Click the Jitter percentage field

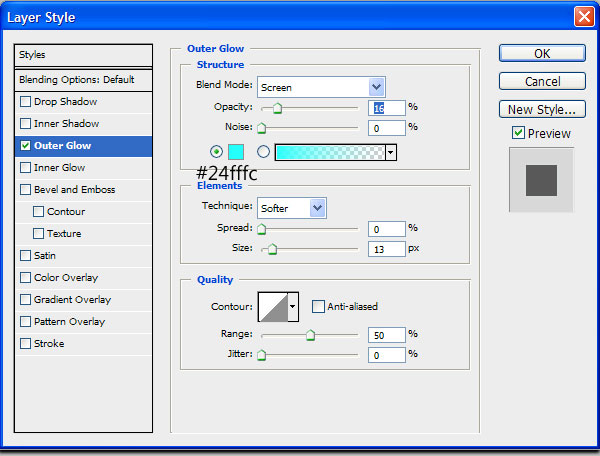coord(386,355)
